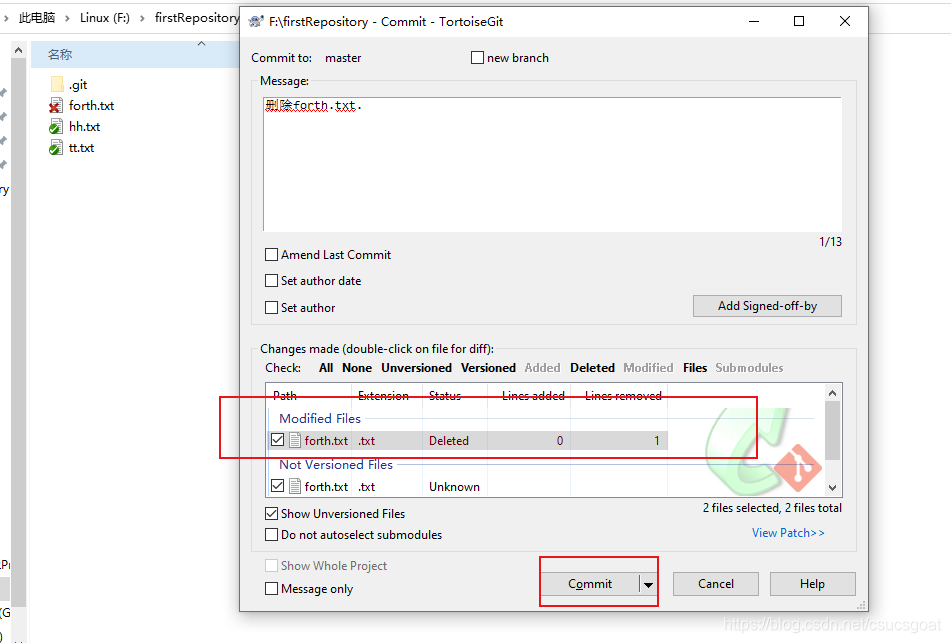Check Deleted files filter
The width and height of the screenshot is (951, 643).
[x=592, y=368]
